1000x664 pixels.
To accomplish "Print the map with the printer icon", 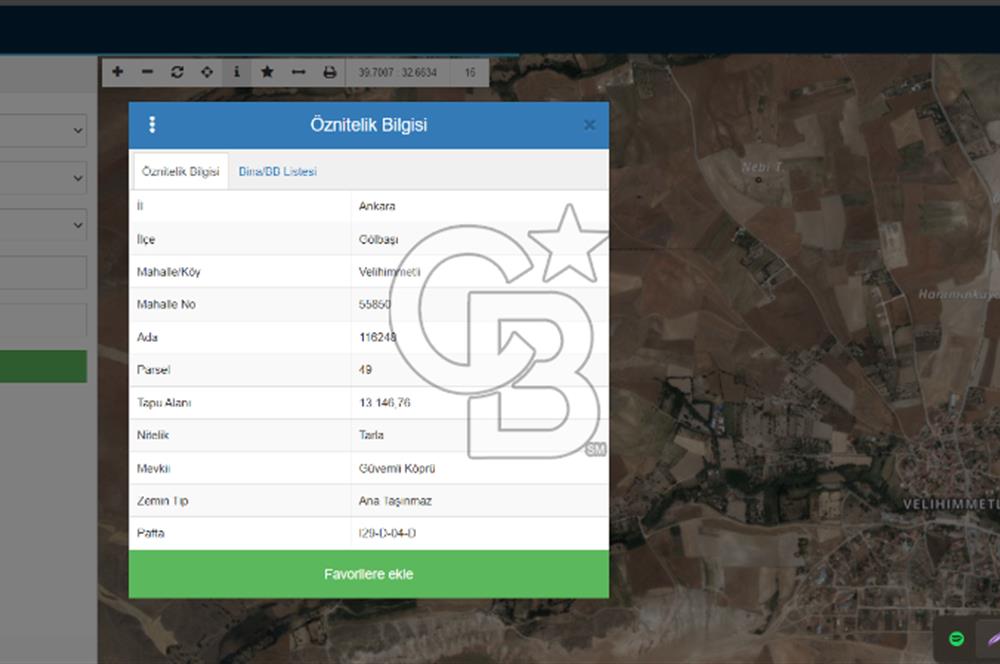I will pos(329,72).
